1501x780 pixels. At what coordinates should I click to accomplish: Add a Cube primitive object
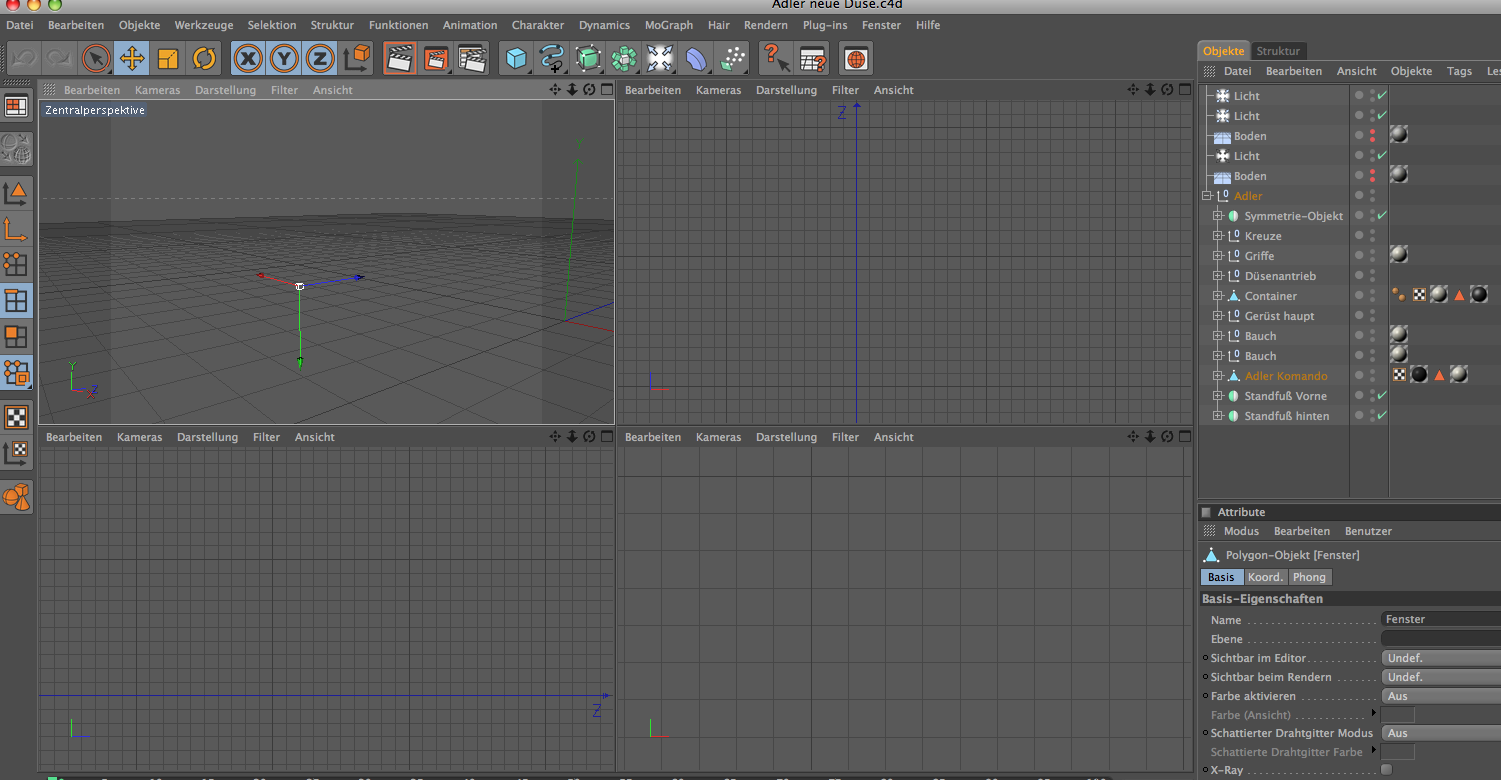[516, 59]
